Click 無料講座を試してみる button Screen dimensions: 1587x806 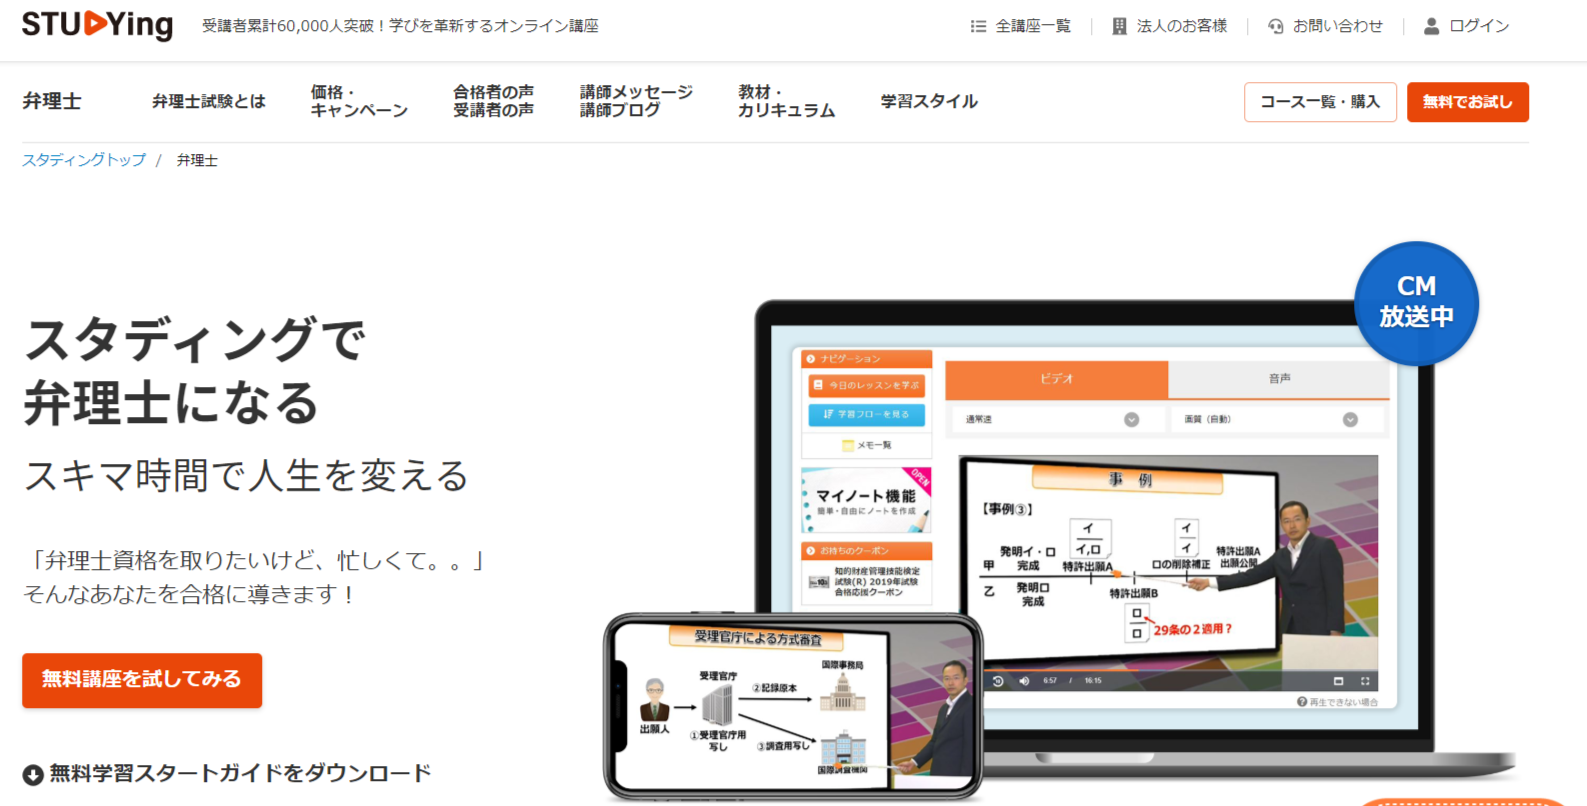142,680
